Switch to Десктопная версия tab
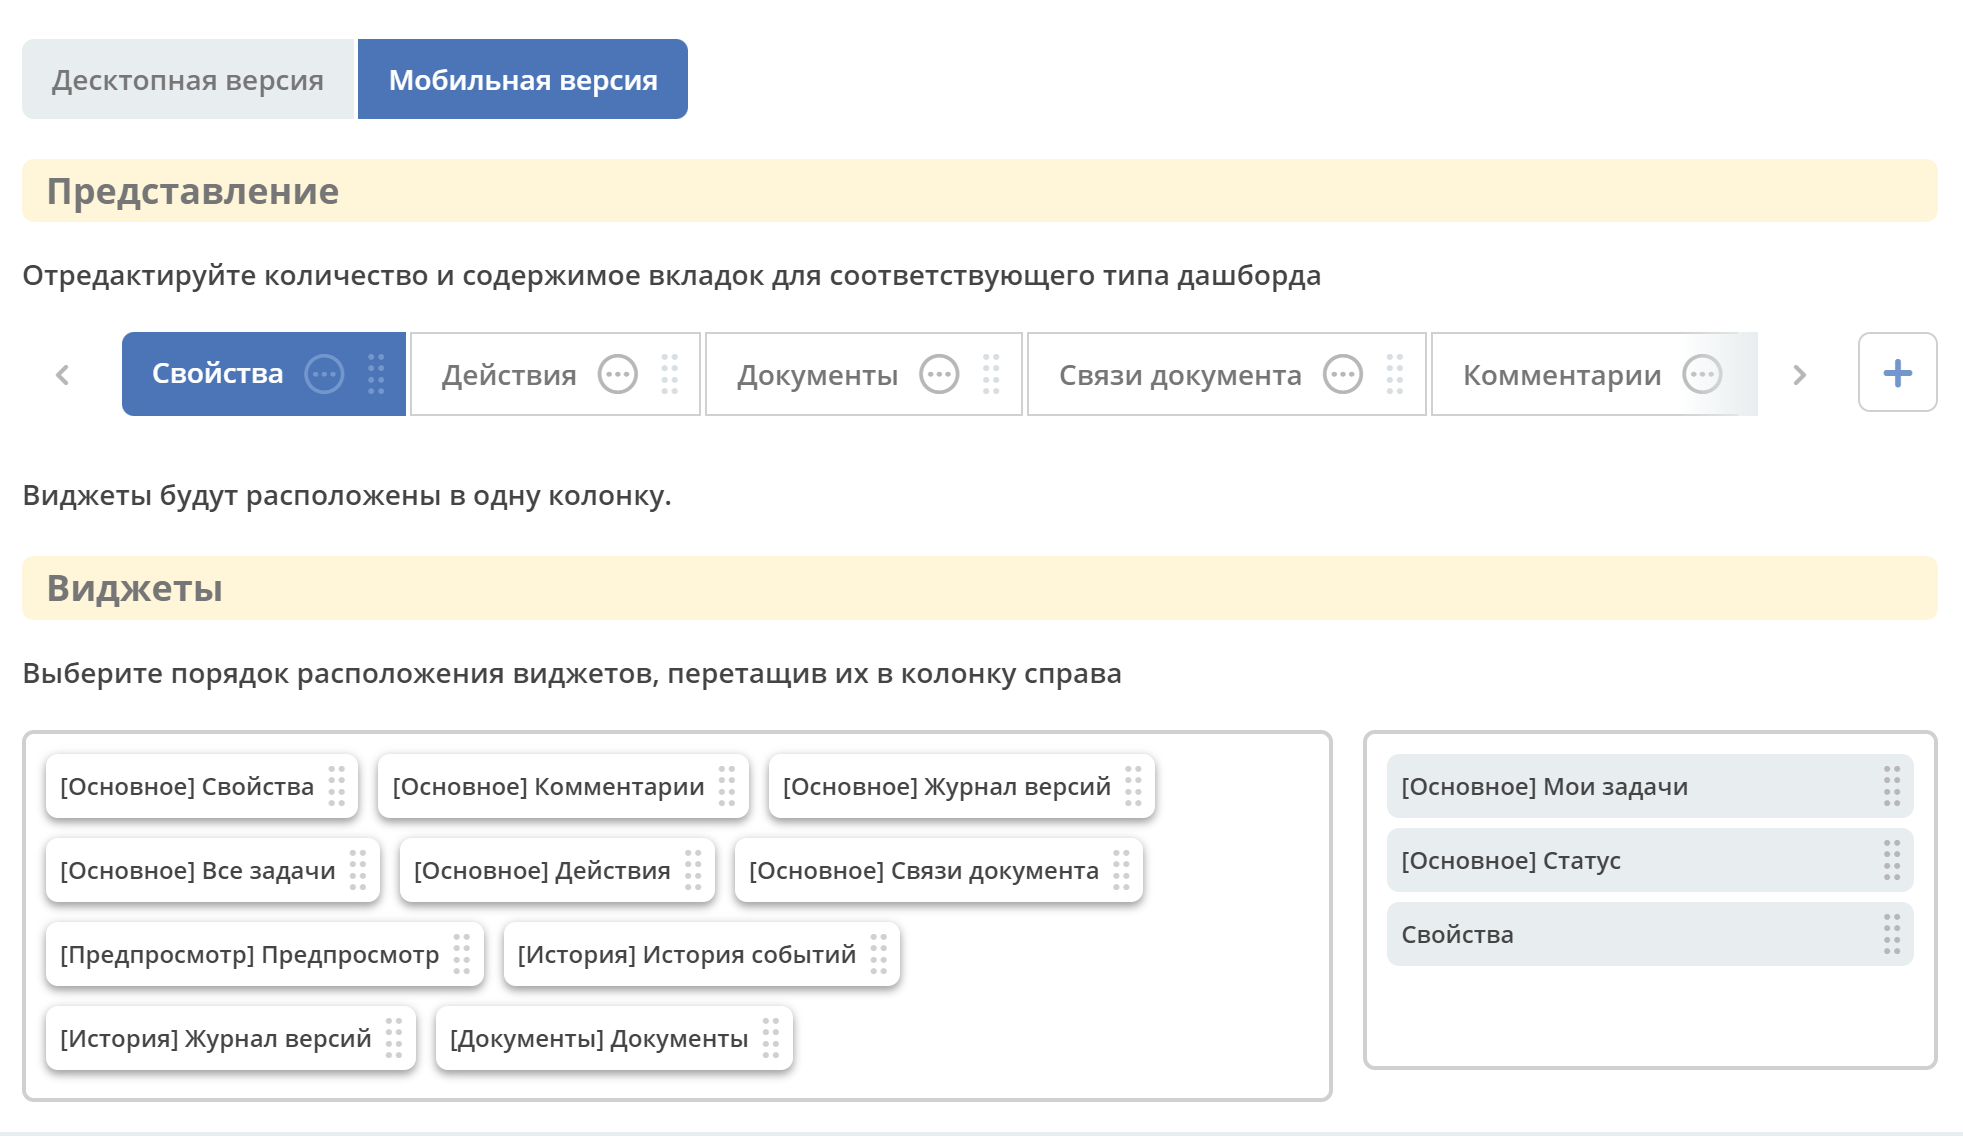 point(188,79)
